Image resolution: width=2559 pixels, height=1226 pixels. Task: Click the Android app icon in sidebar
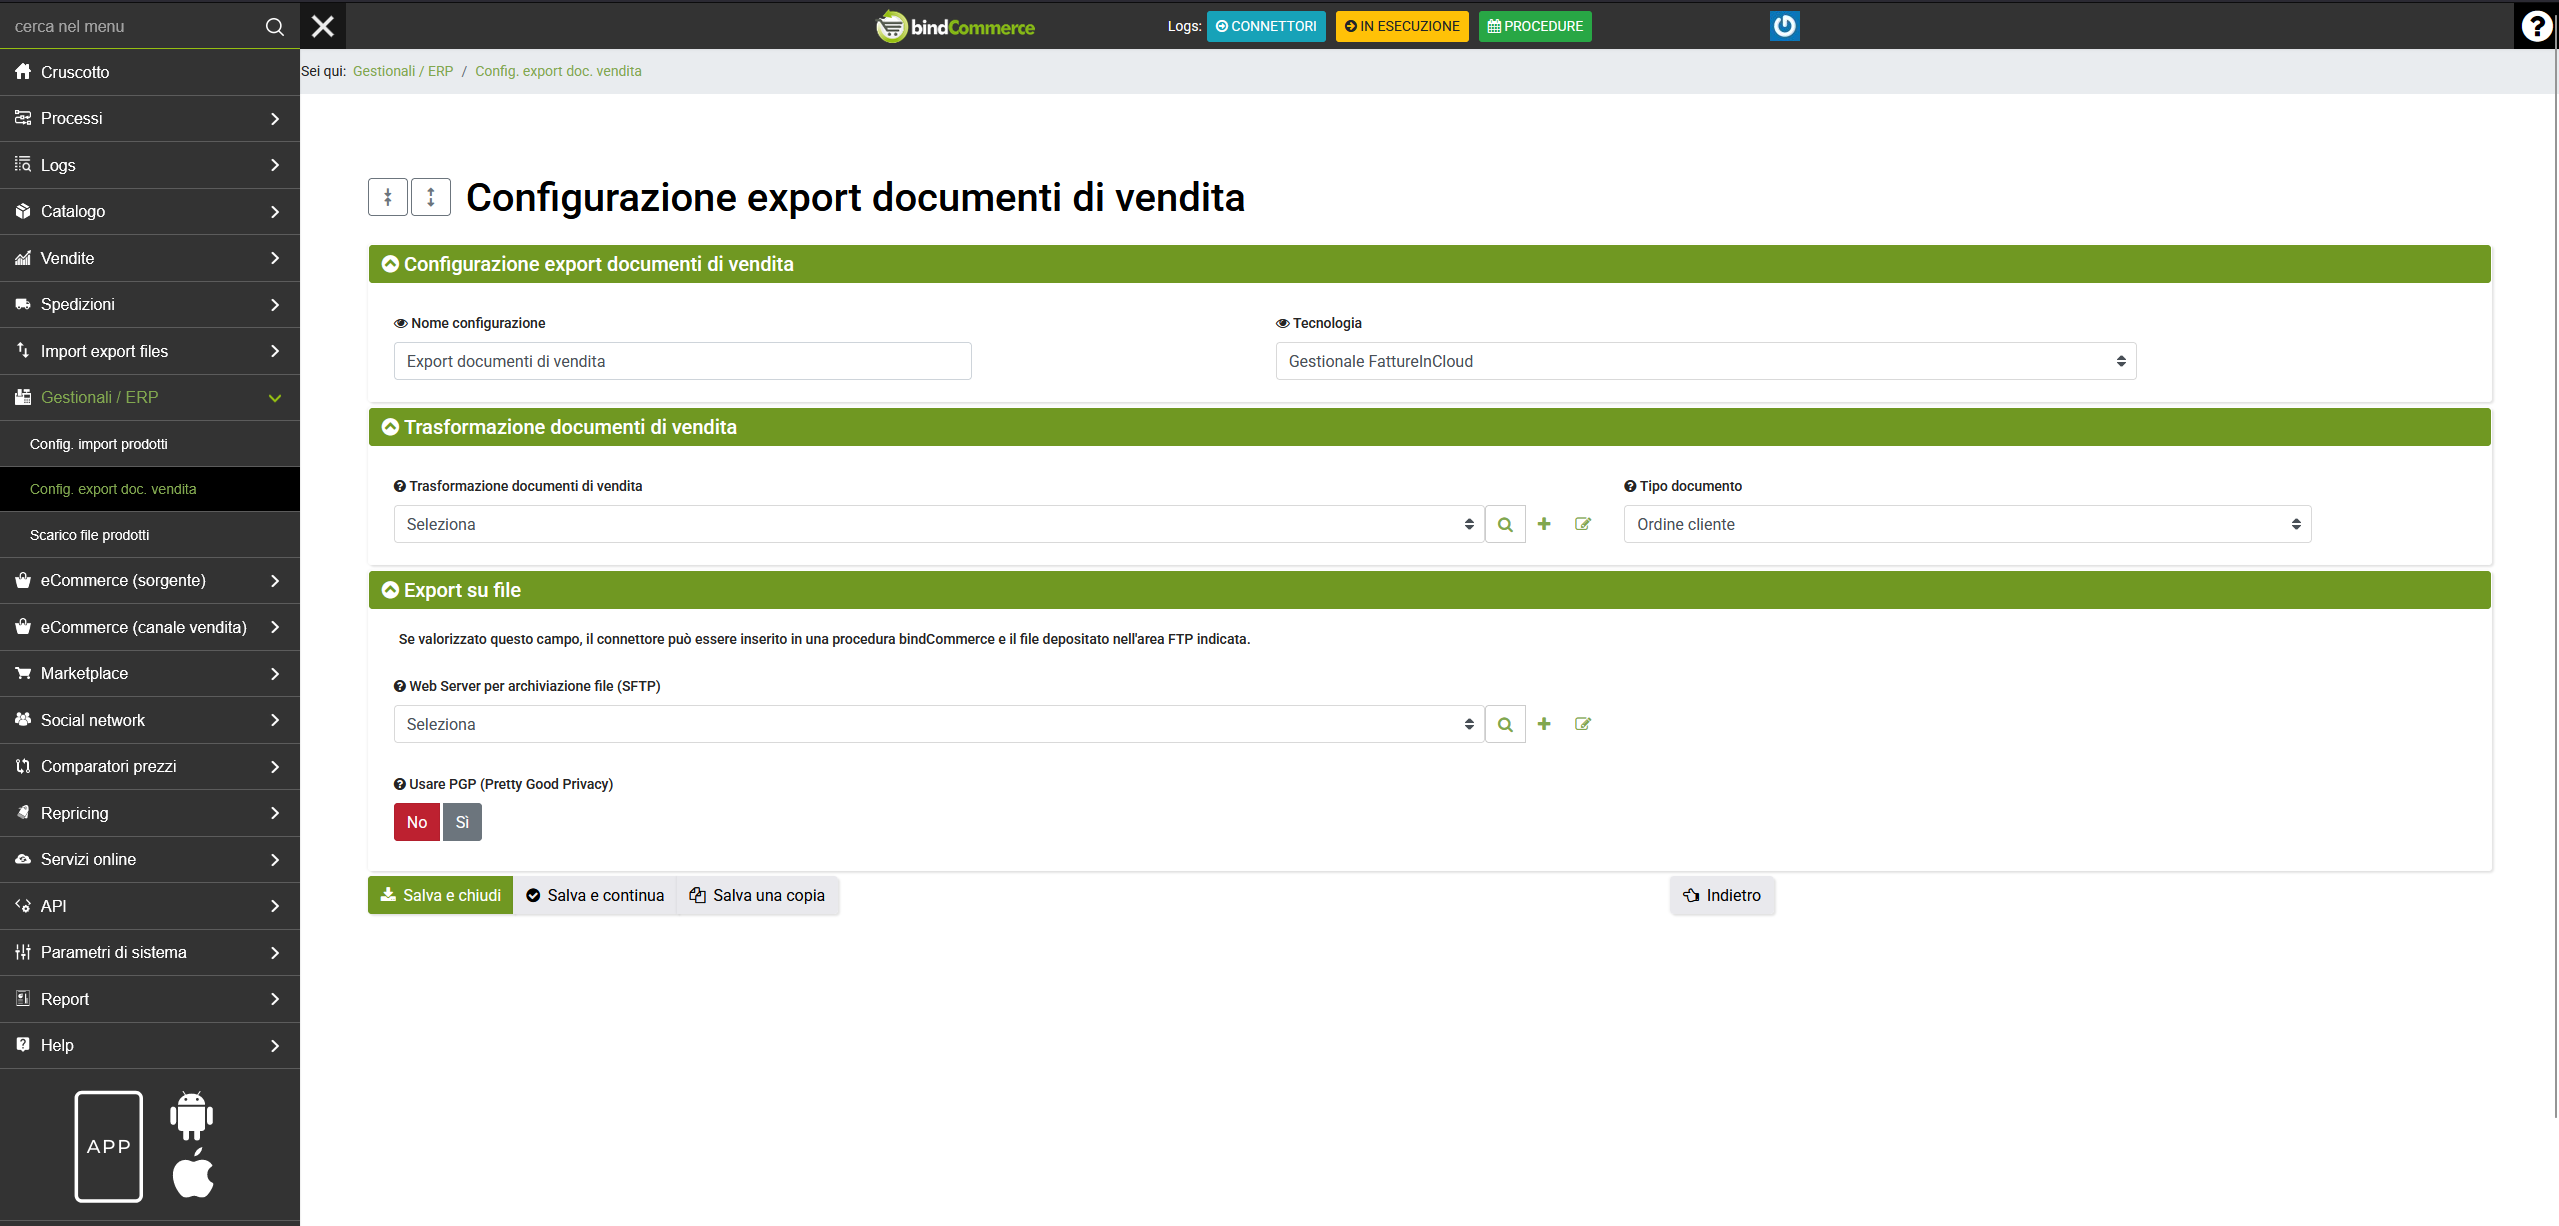click(x=191, y=1115)
